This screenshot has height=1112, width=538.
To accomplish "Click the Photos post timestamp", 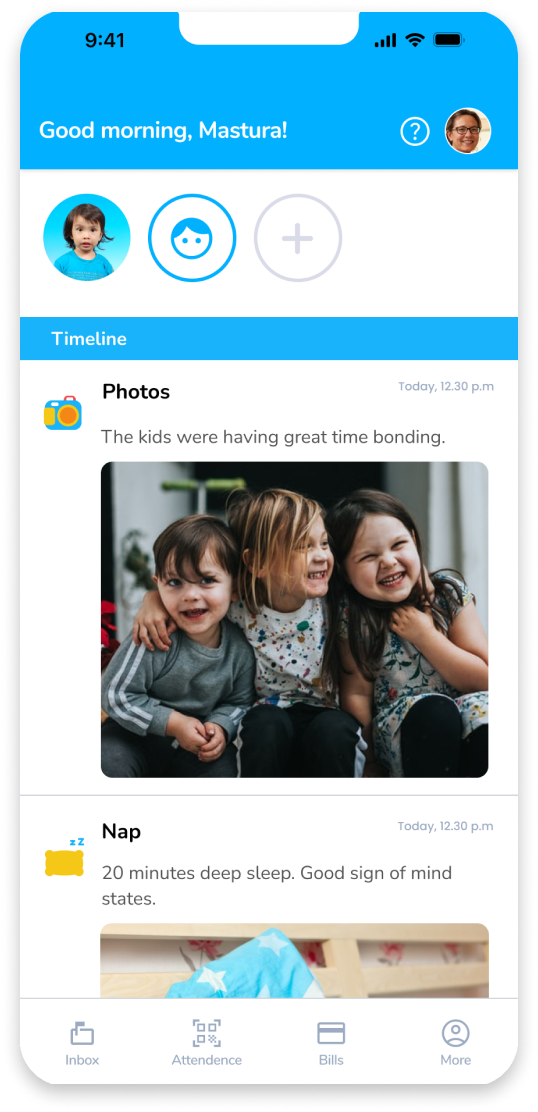I will pos(446,387).
